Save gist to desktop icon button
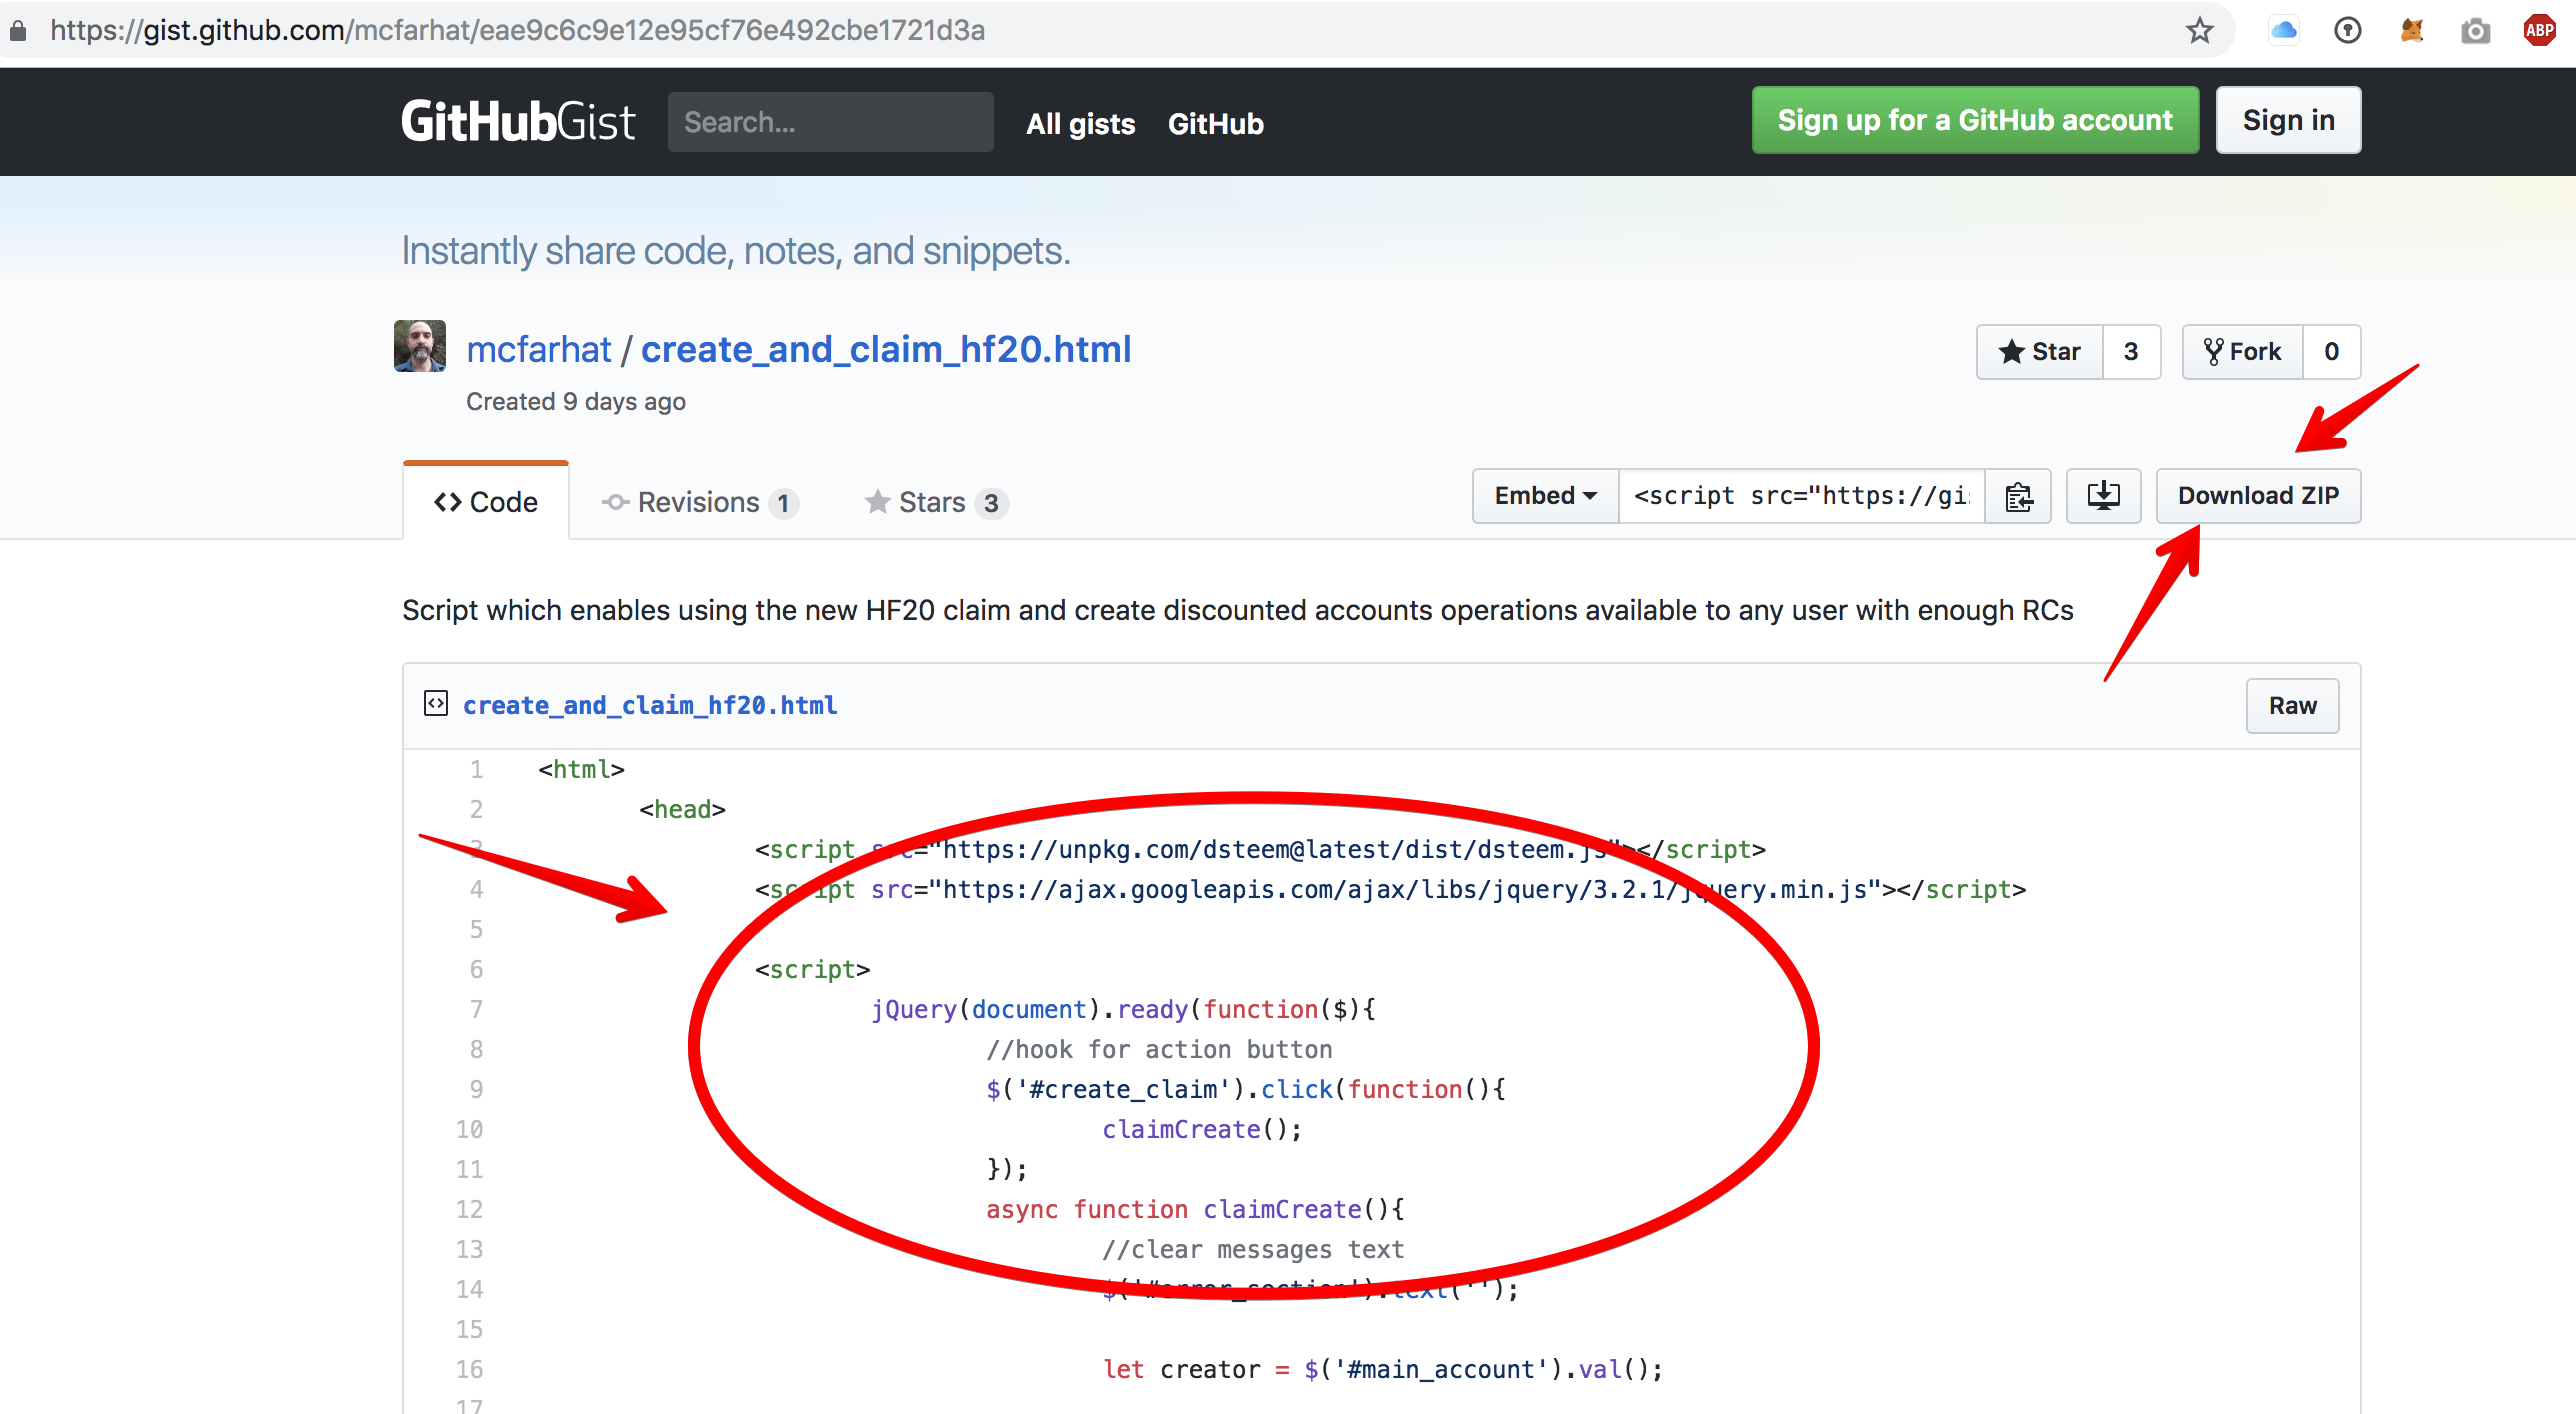The height and width of the screenshot is (1414, 2576). 2104,496
